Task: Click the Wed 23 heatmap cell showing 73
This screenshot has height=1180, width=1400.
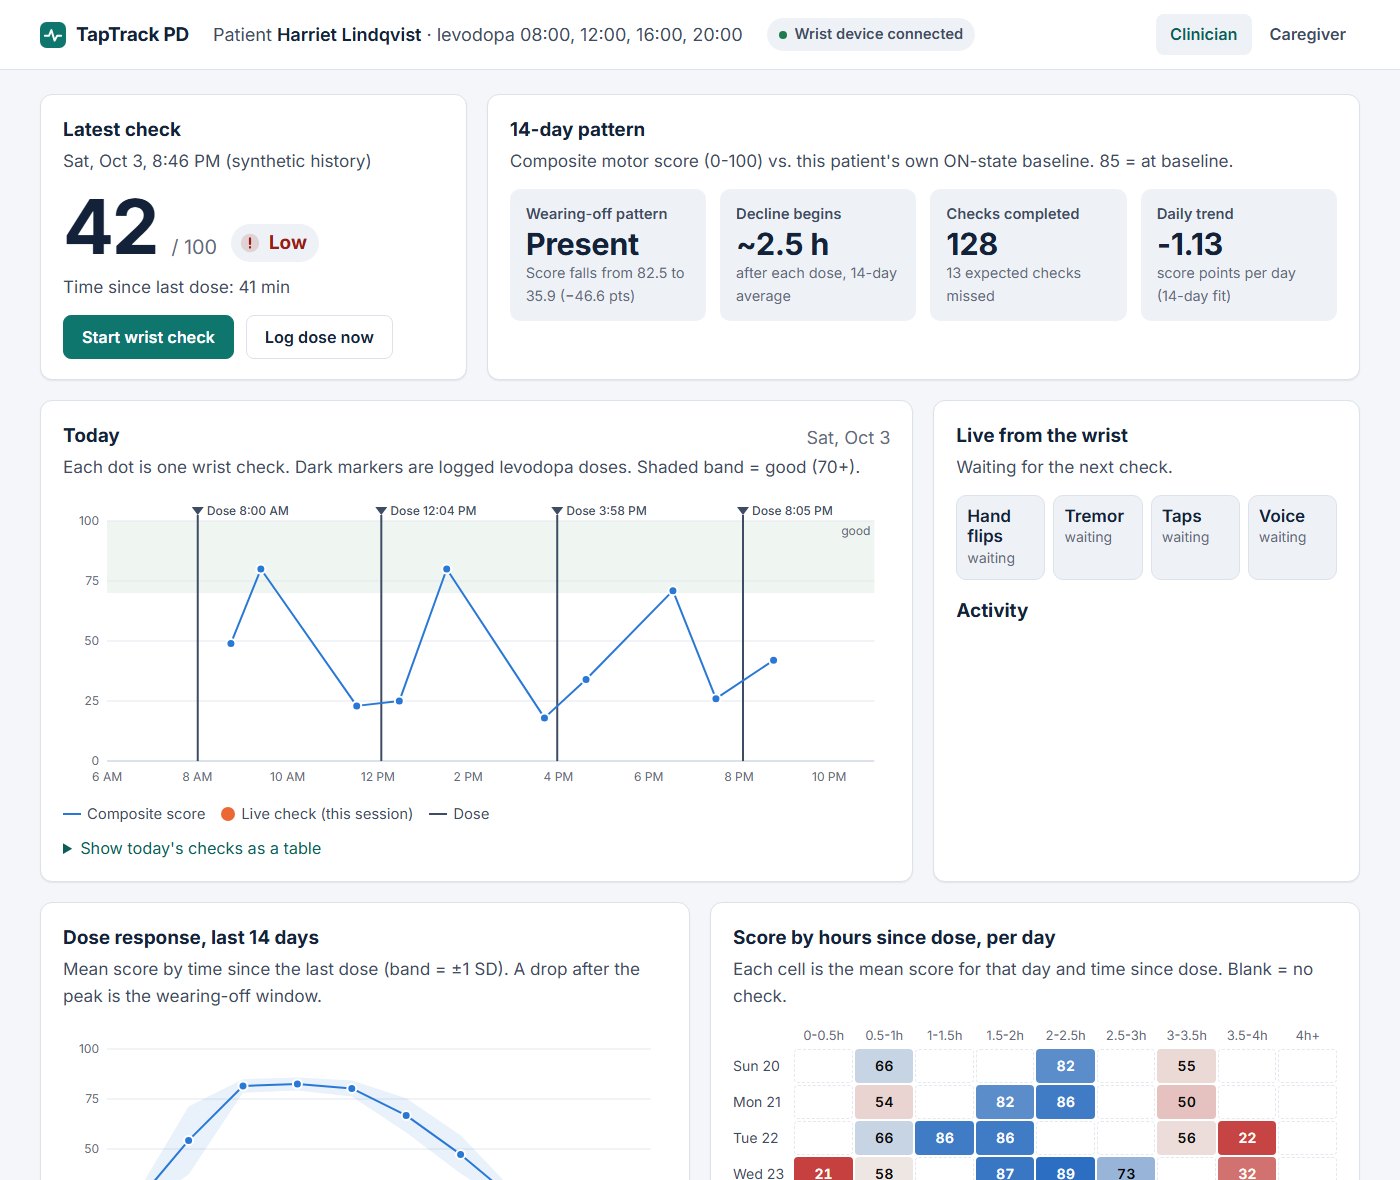Action: click(x=1126, y=1169)
